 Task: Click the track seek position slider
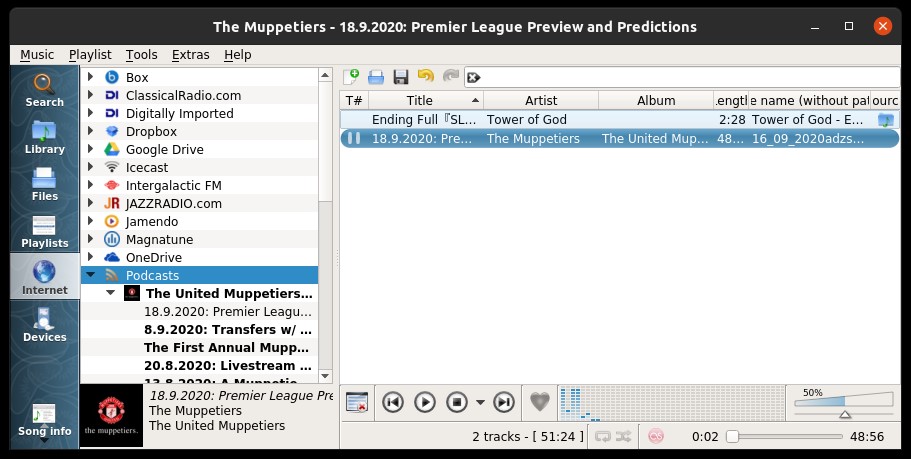click(784, 436)
